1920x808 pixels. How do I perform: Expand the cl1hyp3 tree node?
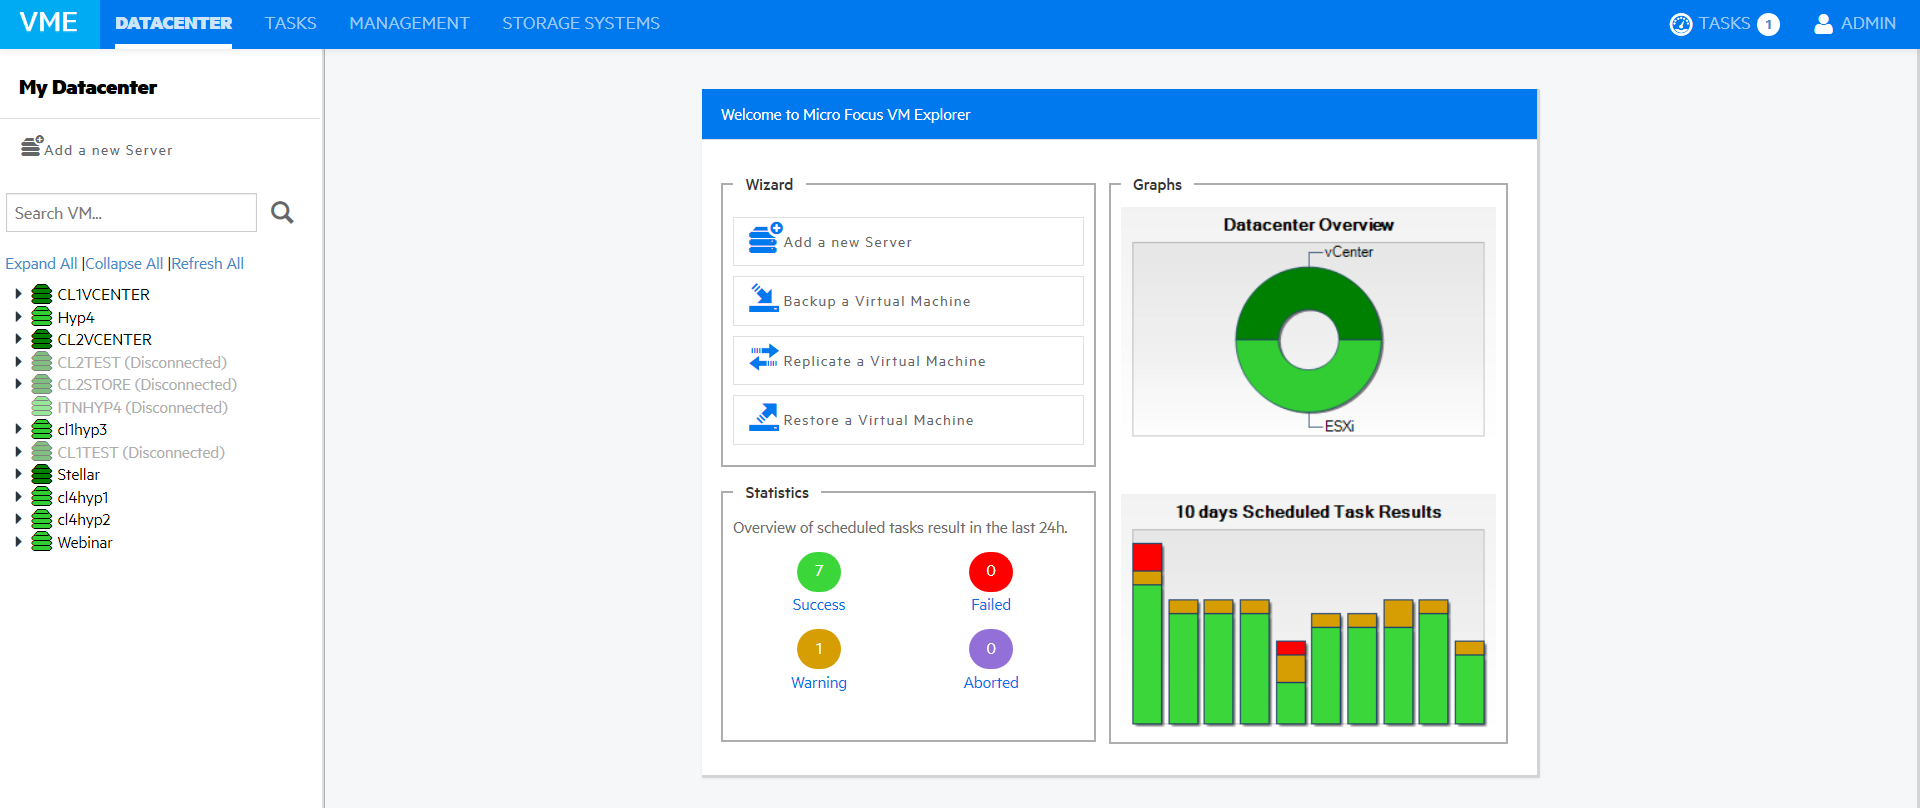18,429
